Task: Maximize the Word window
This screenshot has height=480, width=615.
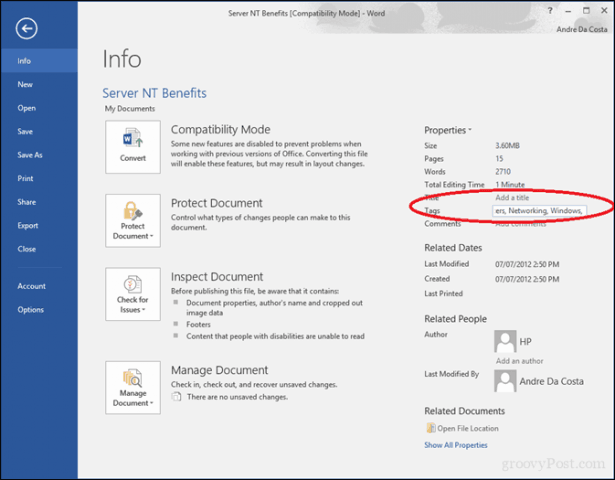Action: pos(586,11)
